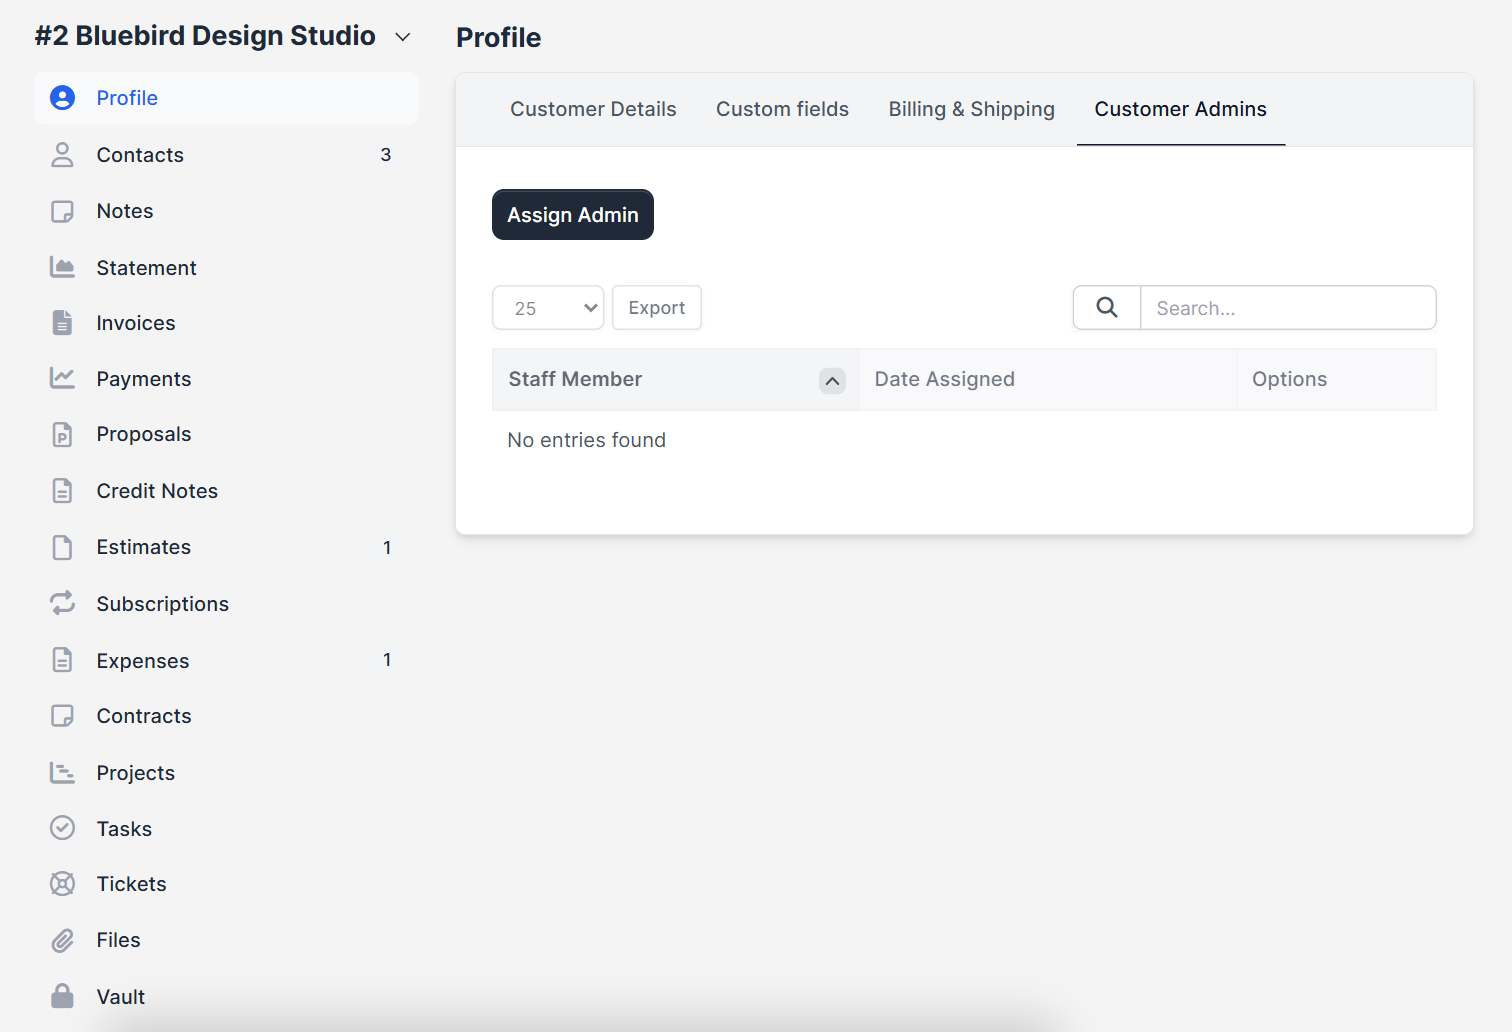Open the Statement section
The image size is (1512, 1032).
click(x=226, y=267)
